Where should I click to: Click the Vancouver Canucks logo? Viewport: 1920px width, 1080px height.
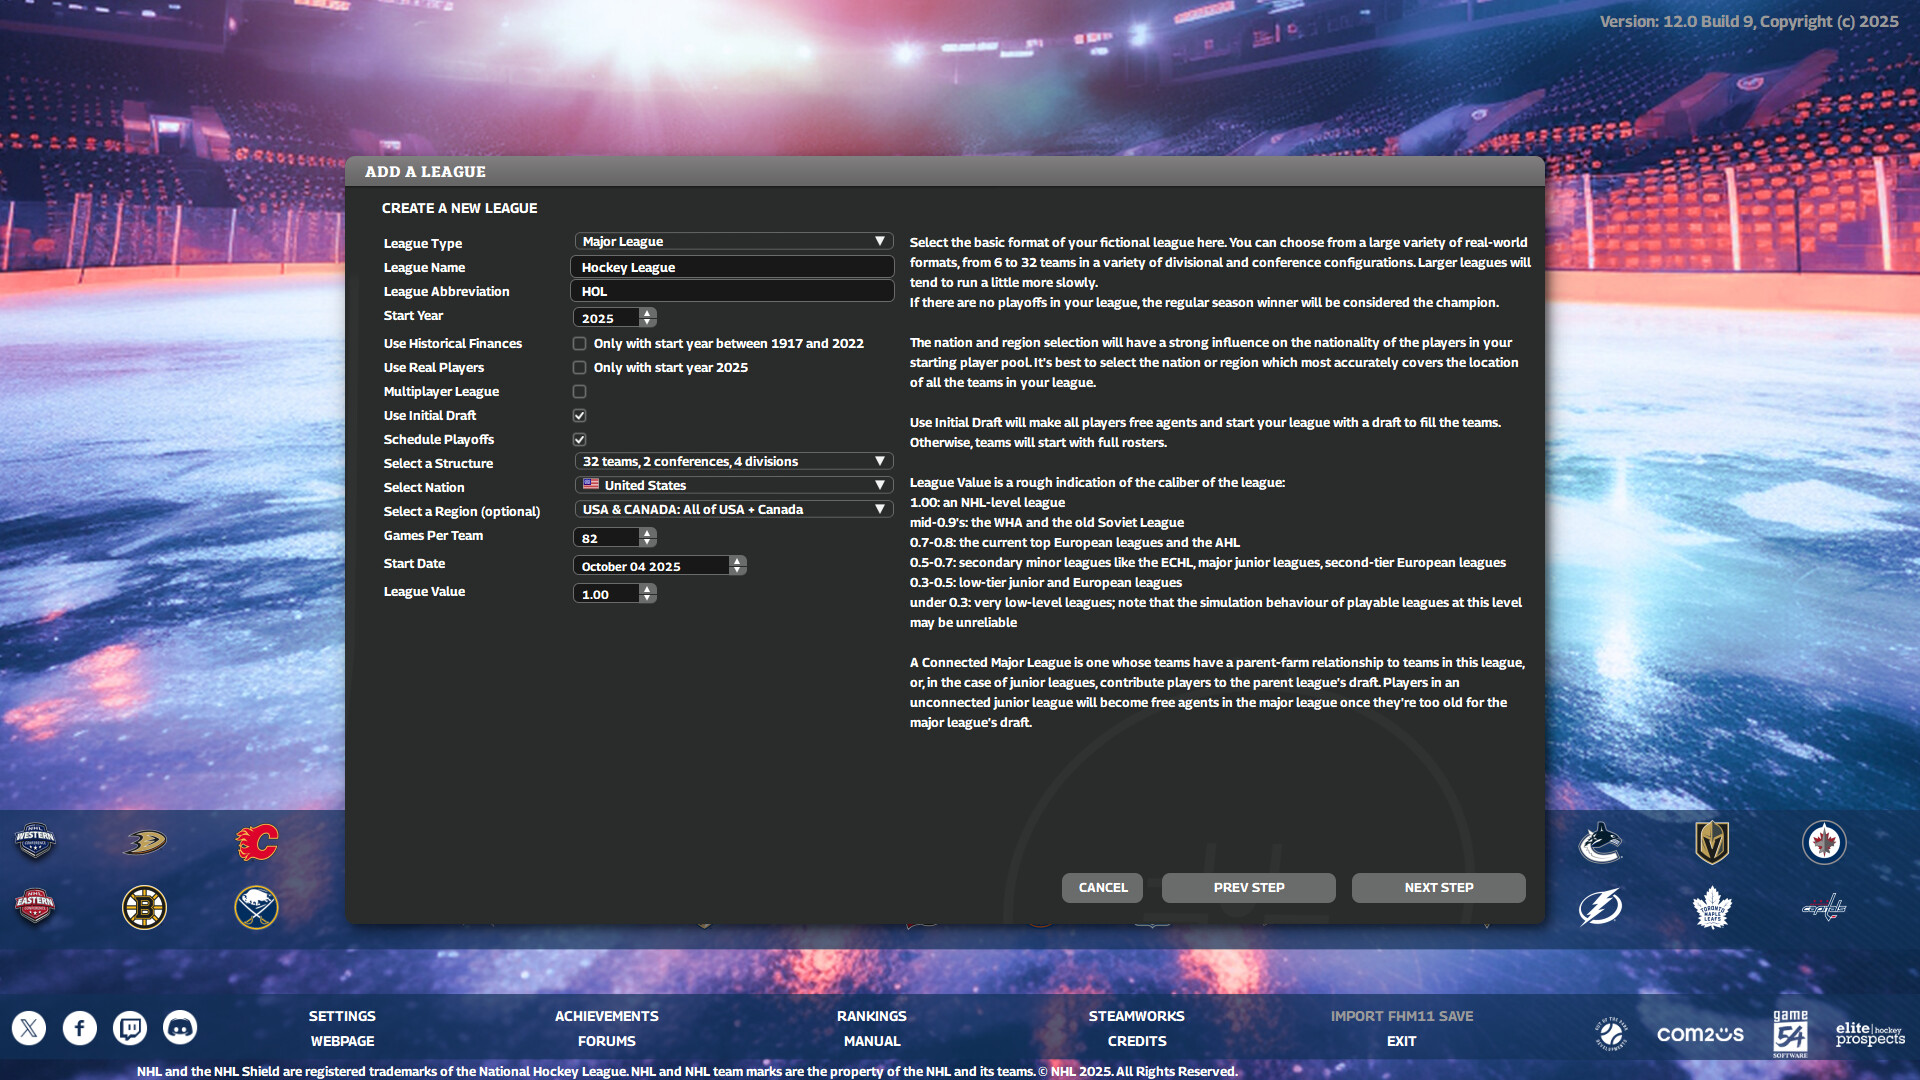(1601, 841)
